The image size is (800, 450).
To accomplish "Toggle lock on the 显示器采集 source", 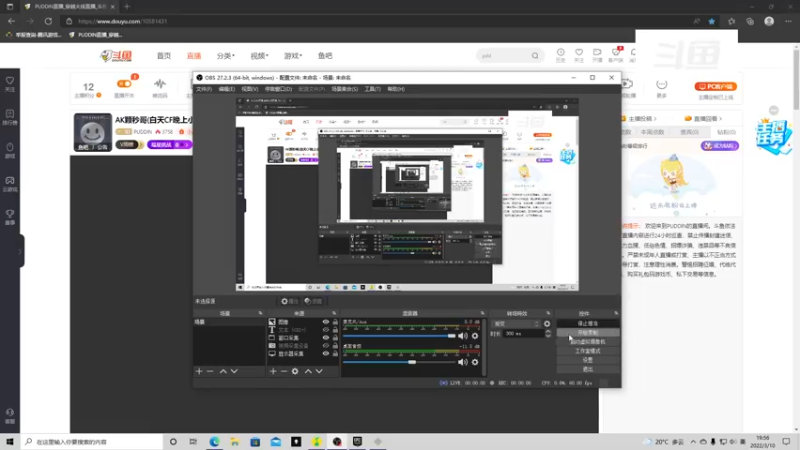I will 335,354.
